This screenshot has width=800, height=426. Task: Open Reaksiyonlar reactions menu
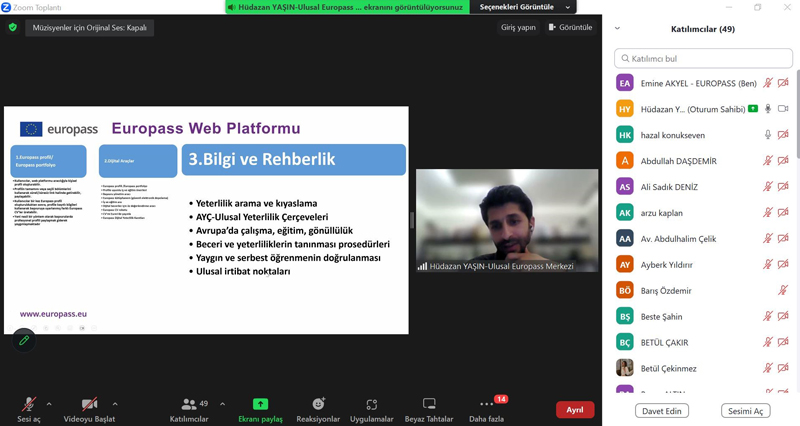318,410
